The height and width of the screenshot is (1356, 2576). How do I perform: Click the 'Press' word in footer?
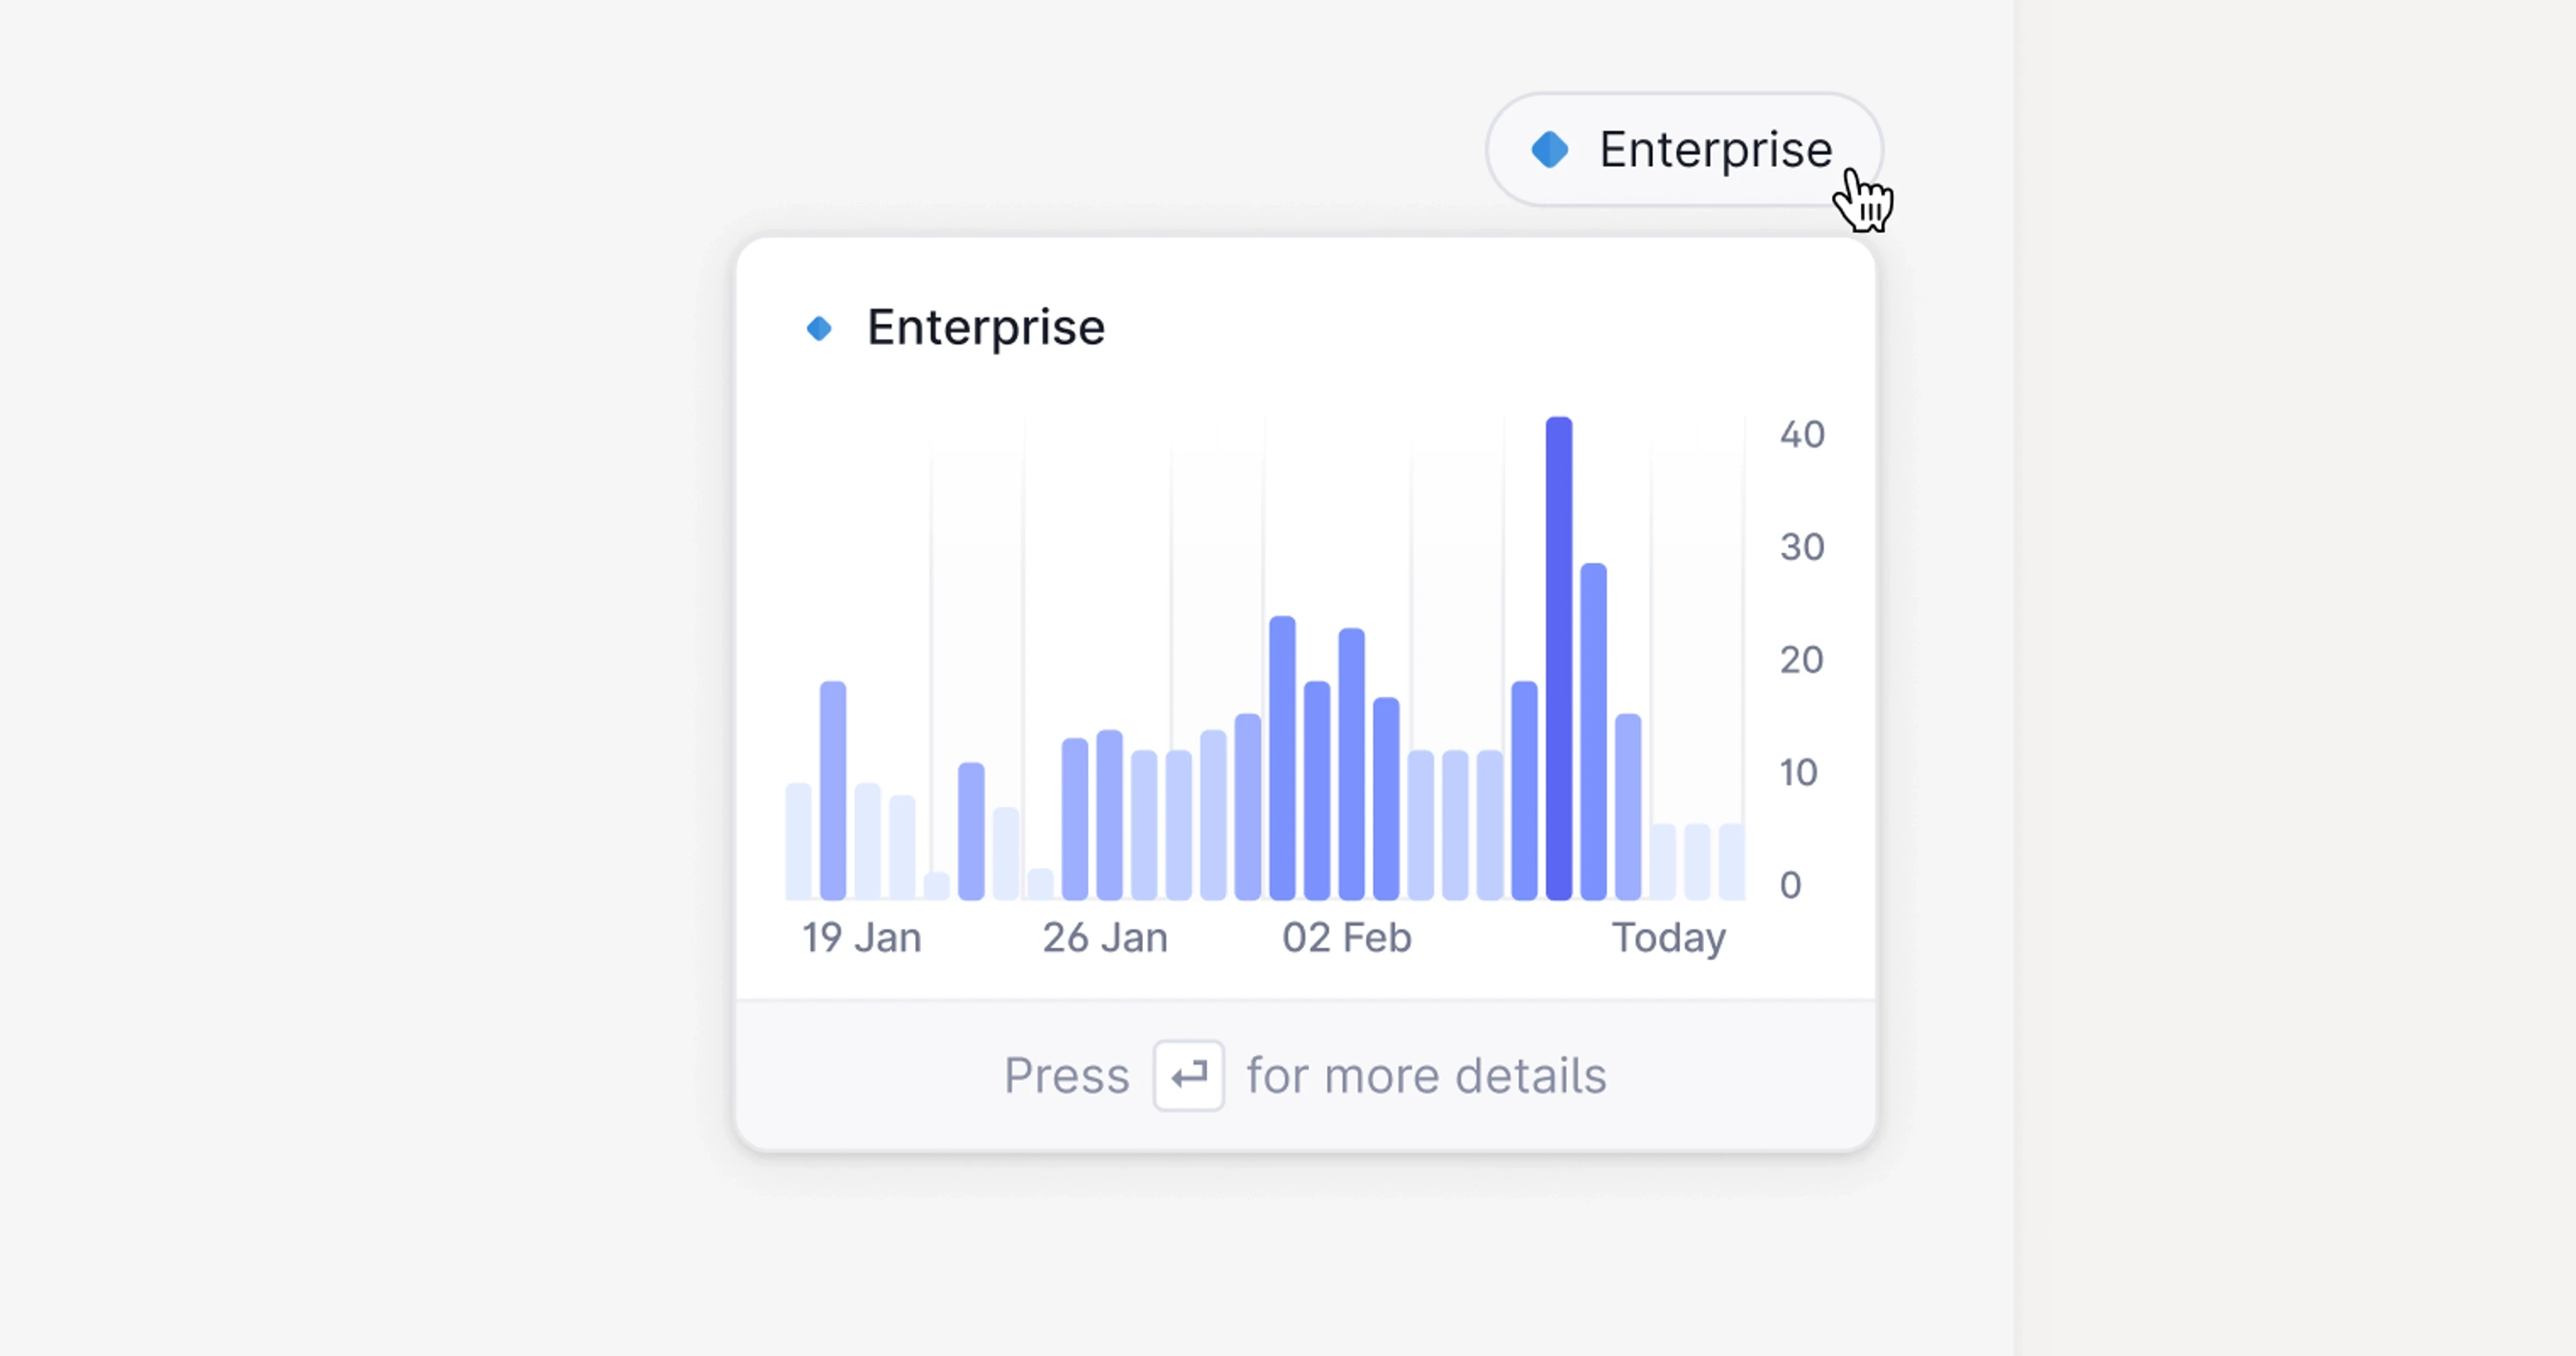1067,1076
